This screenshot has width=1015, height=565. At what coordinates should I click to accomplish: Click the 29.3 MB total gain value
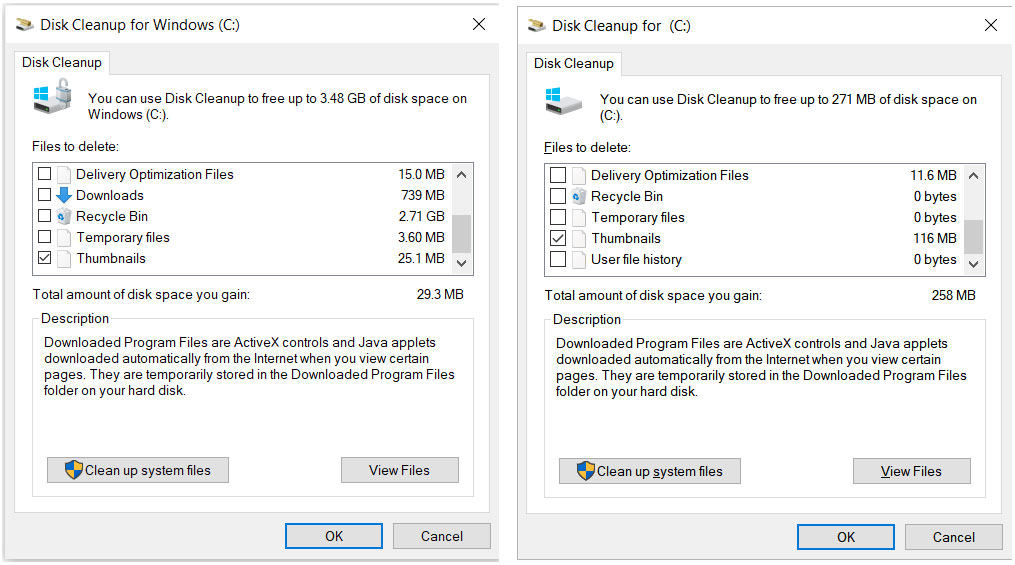tap(440, 294)
